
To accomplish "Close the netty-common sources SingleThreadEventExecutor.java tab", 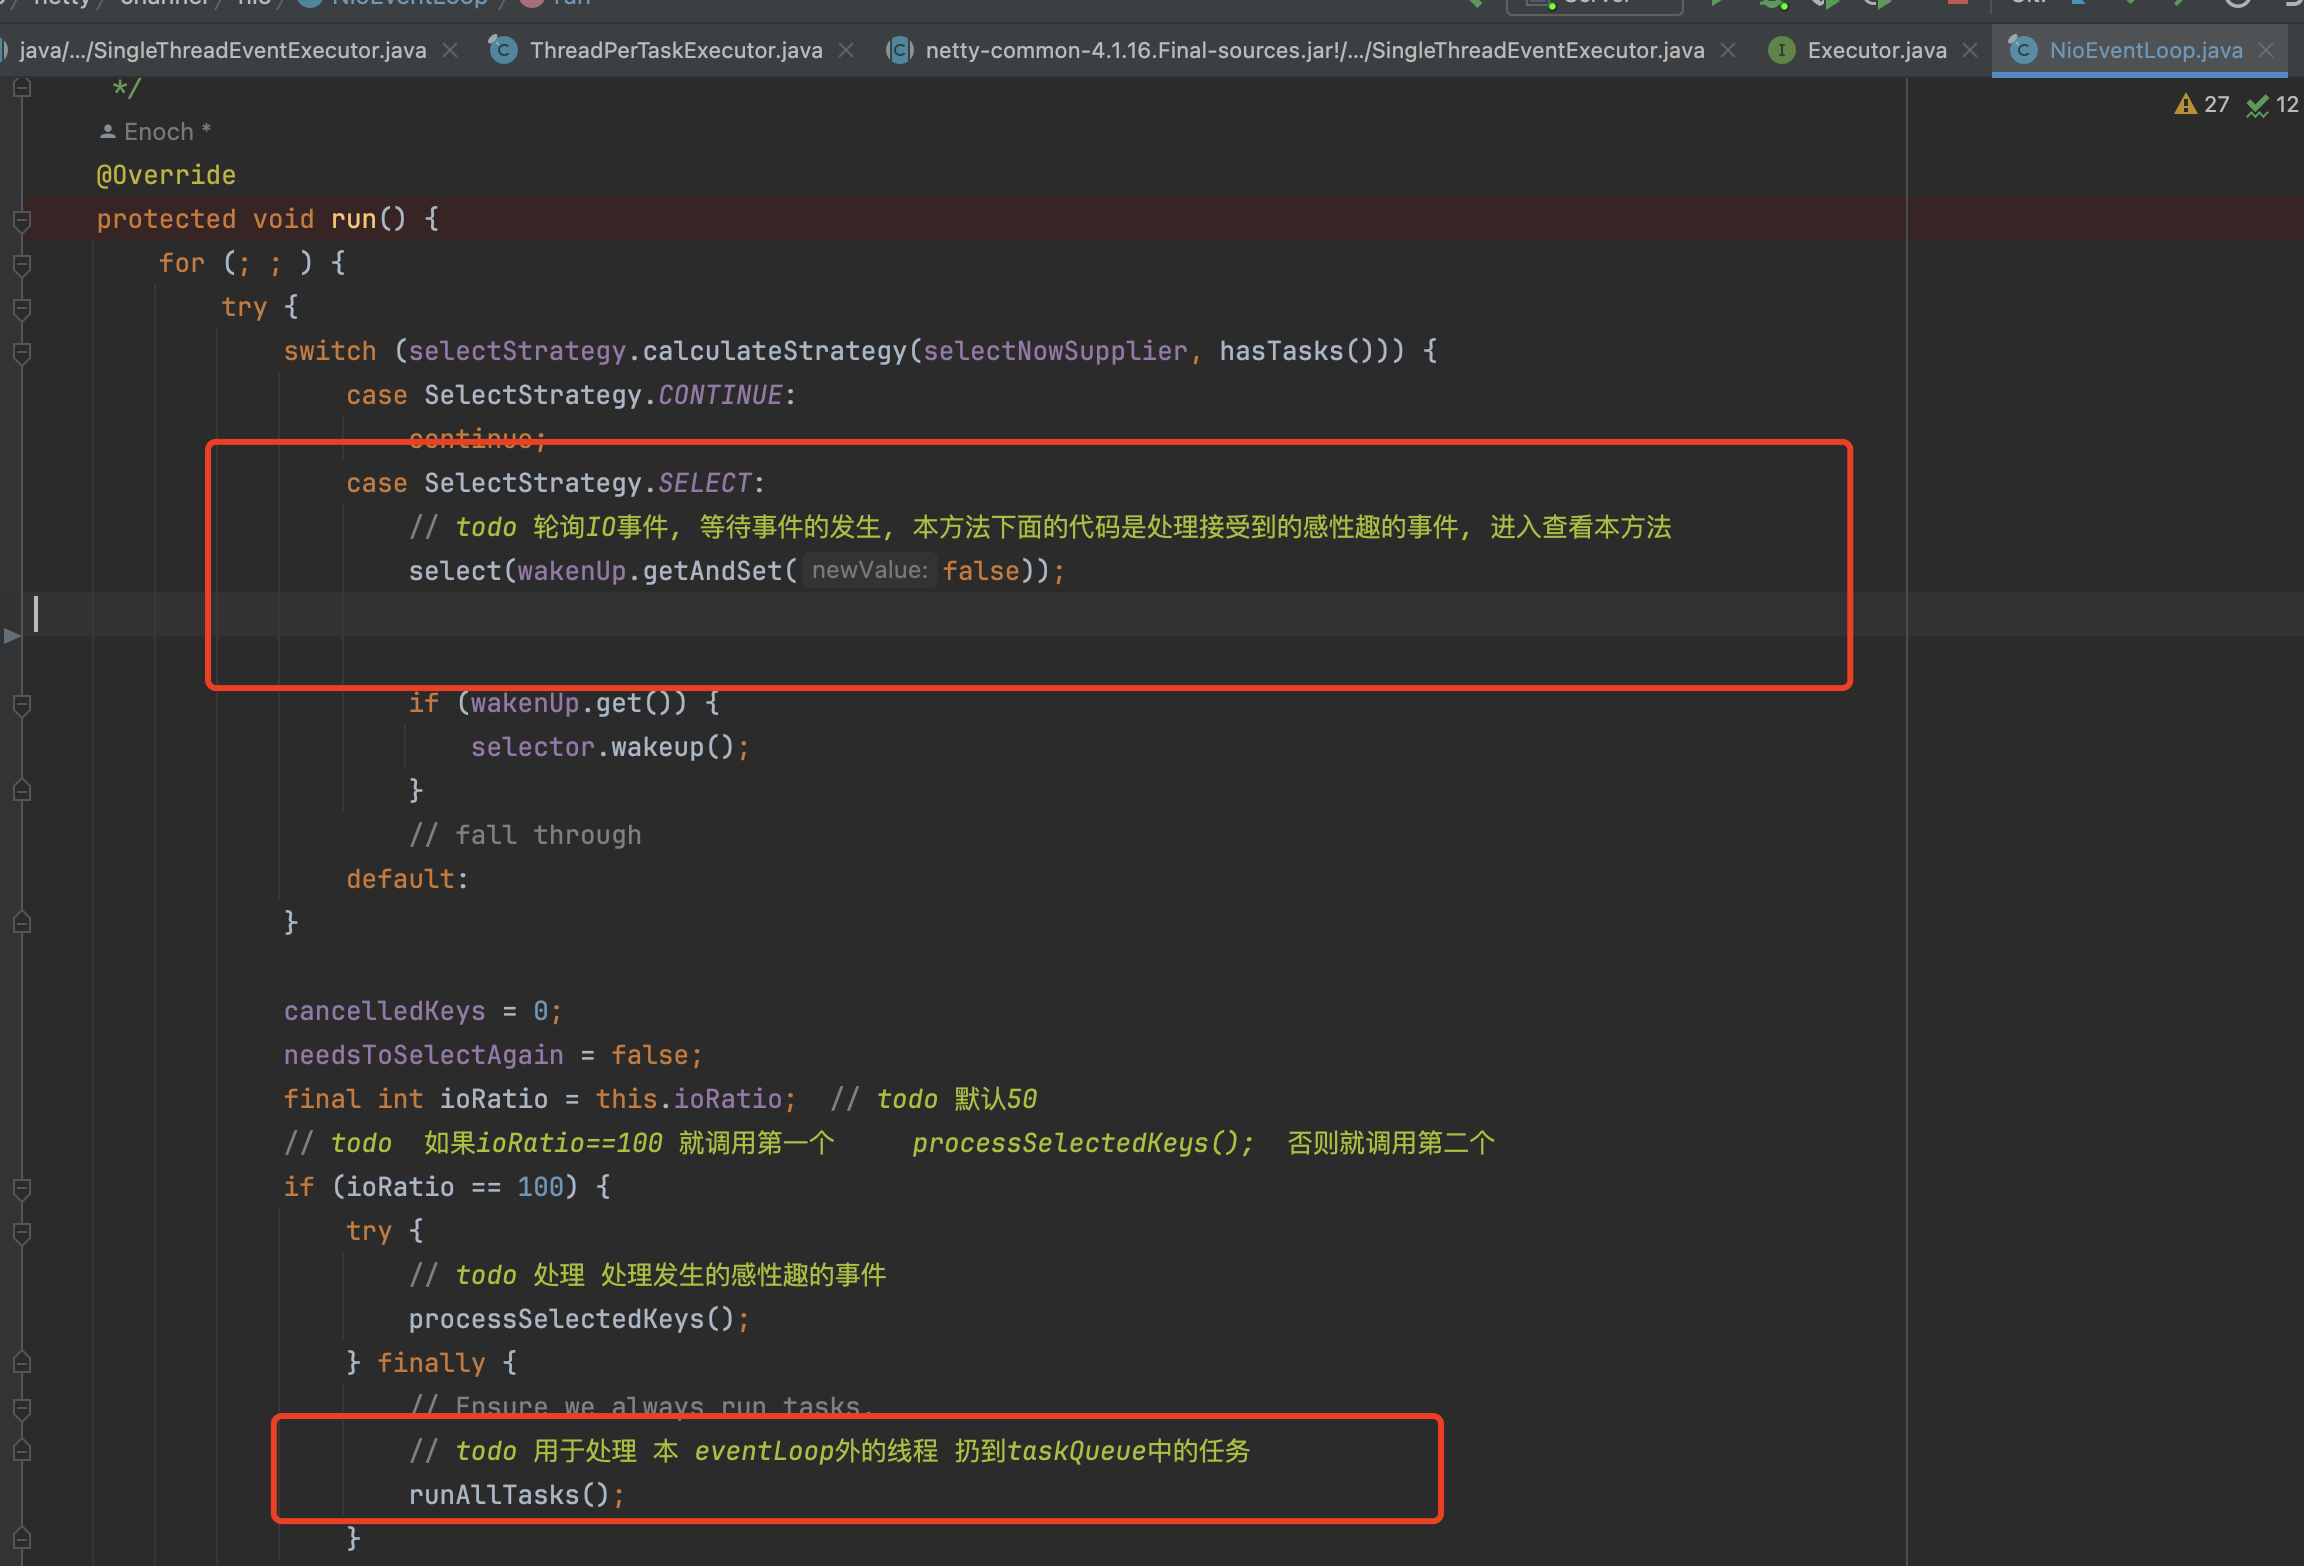I will (x=1727, y=50).
